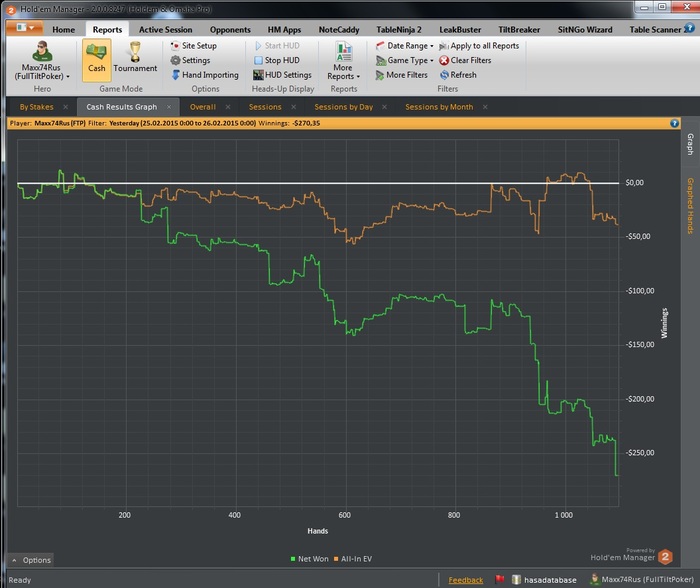Click the ribbon help icon
The height and width of the screenshot is (588, 700).
(690, 28)
